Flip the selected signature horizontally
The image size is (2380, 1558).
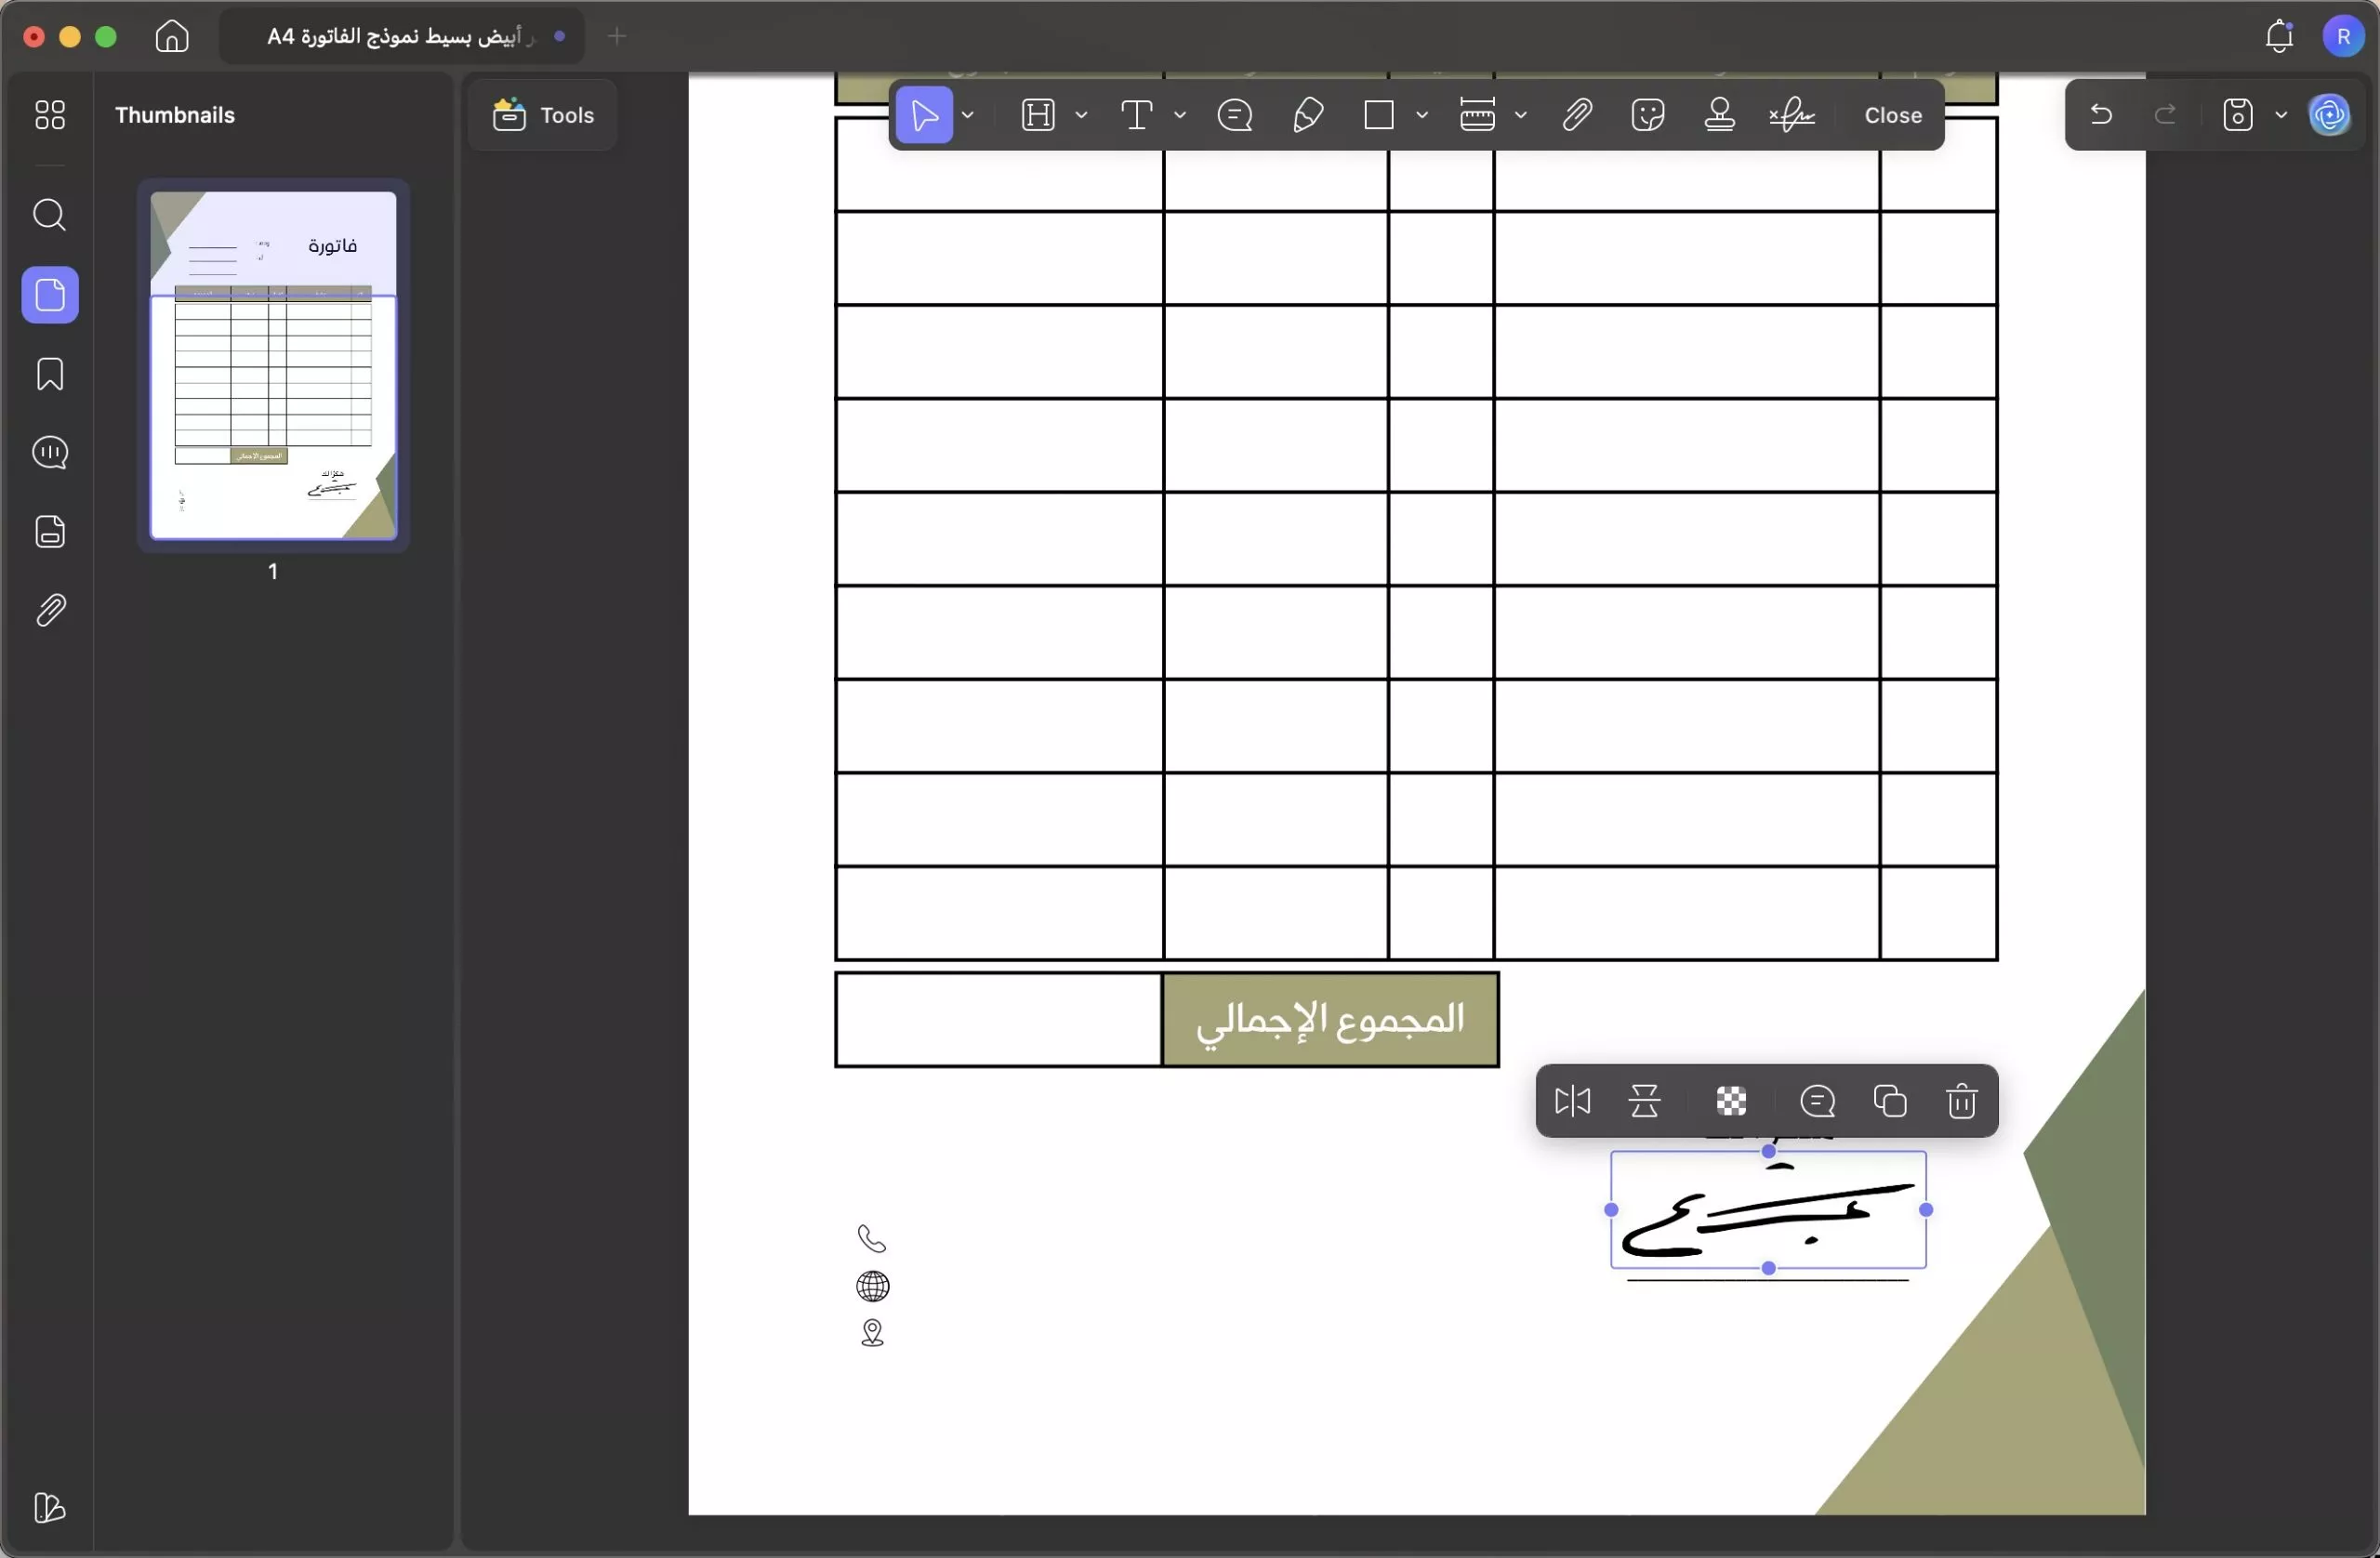pyautogui.click(x=1573, y=1101)
